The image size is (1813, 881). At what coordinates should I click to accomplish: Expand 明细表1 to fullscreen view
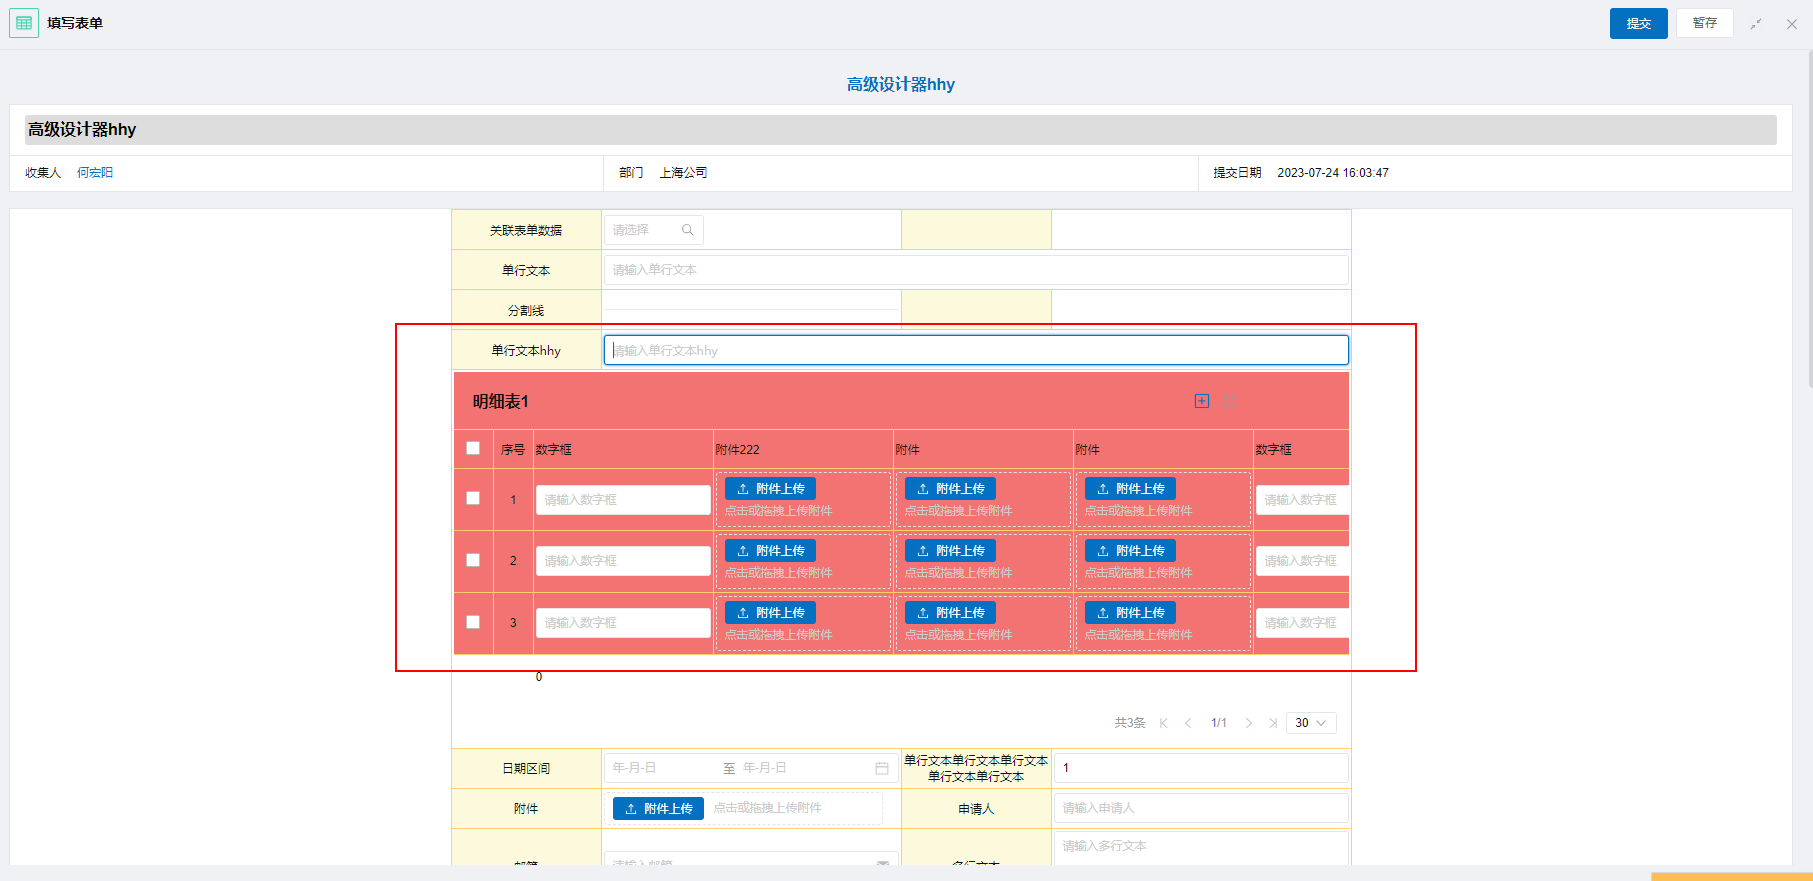1230,401
